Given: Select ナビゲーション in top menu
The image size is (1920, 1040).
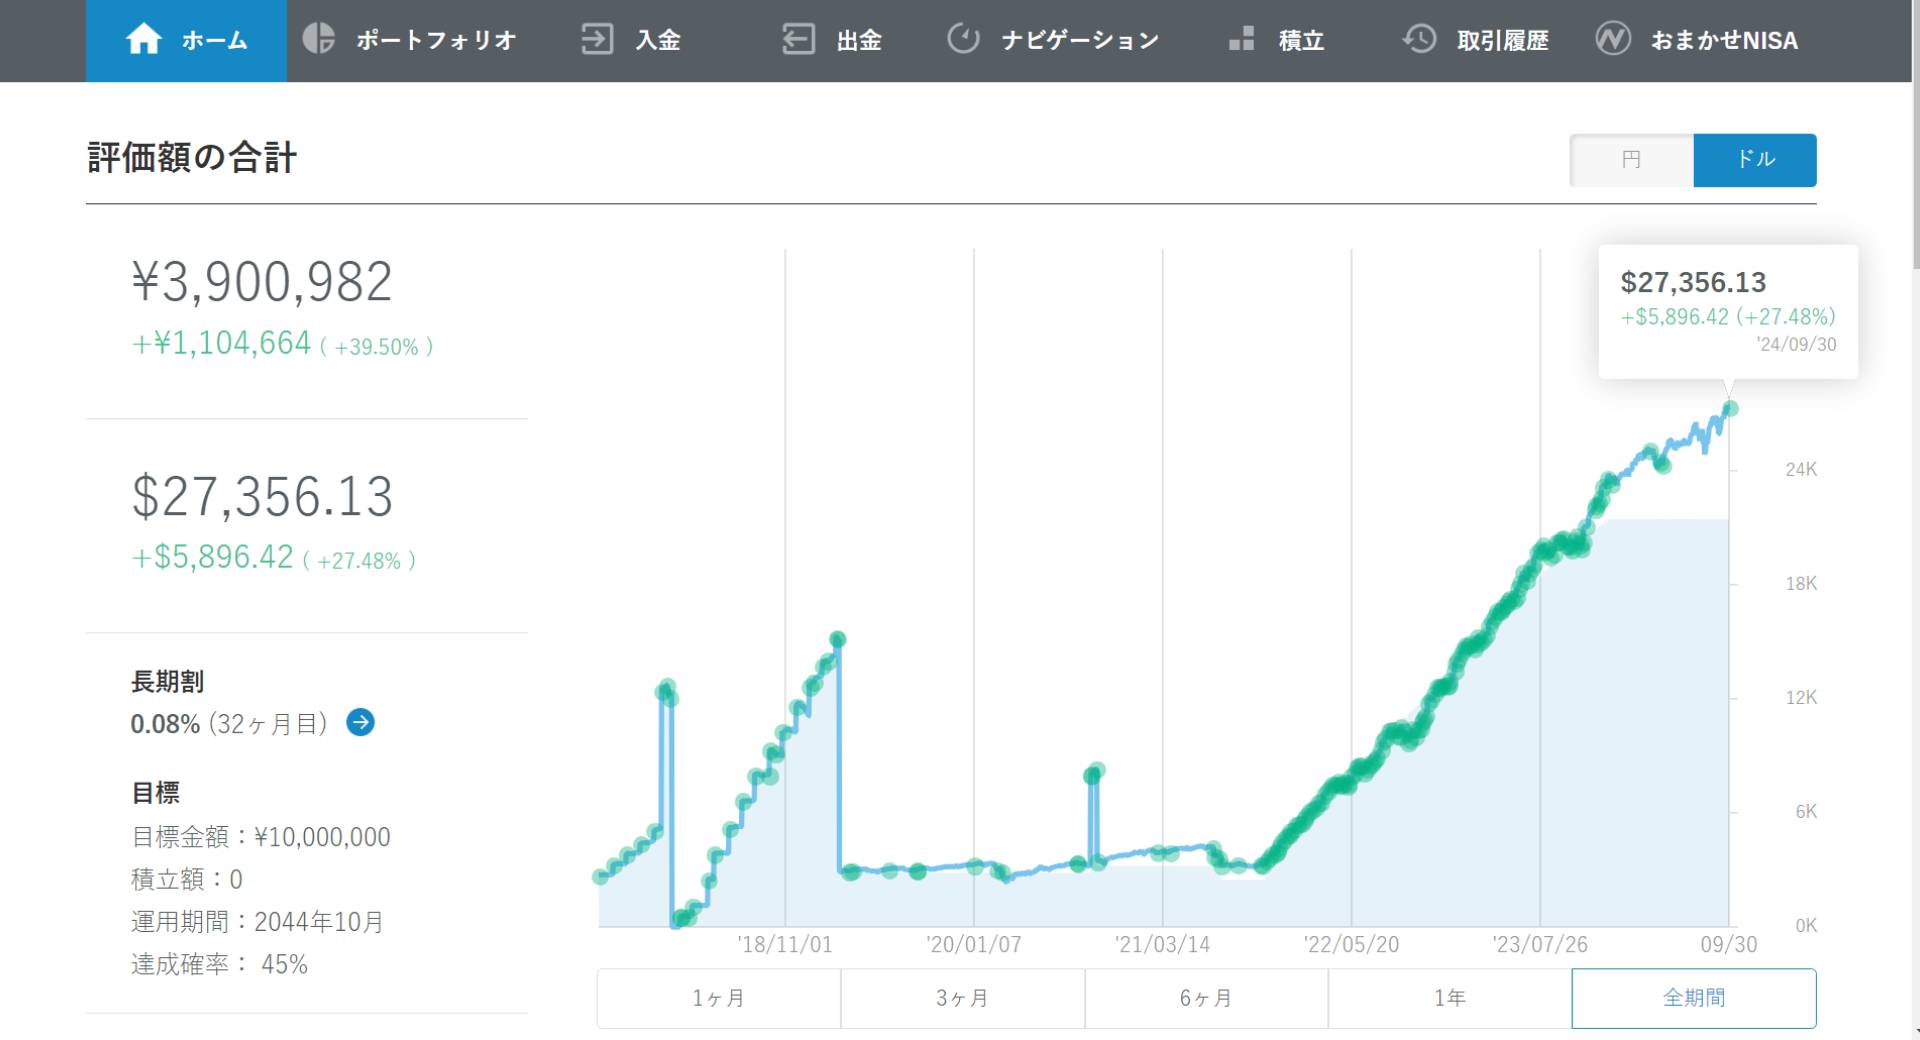Looking at the screenshot, I should coord(1053,41).
